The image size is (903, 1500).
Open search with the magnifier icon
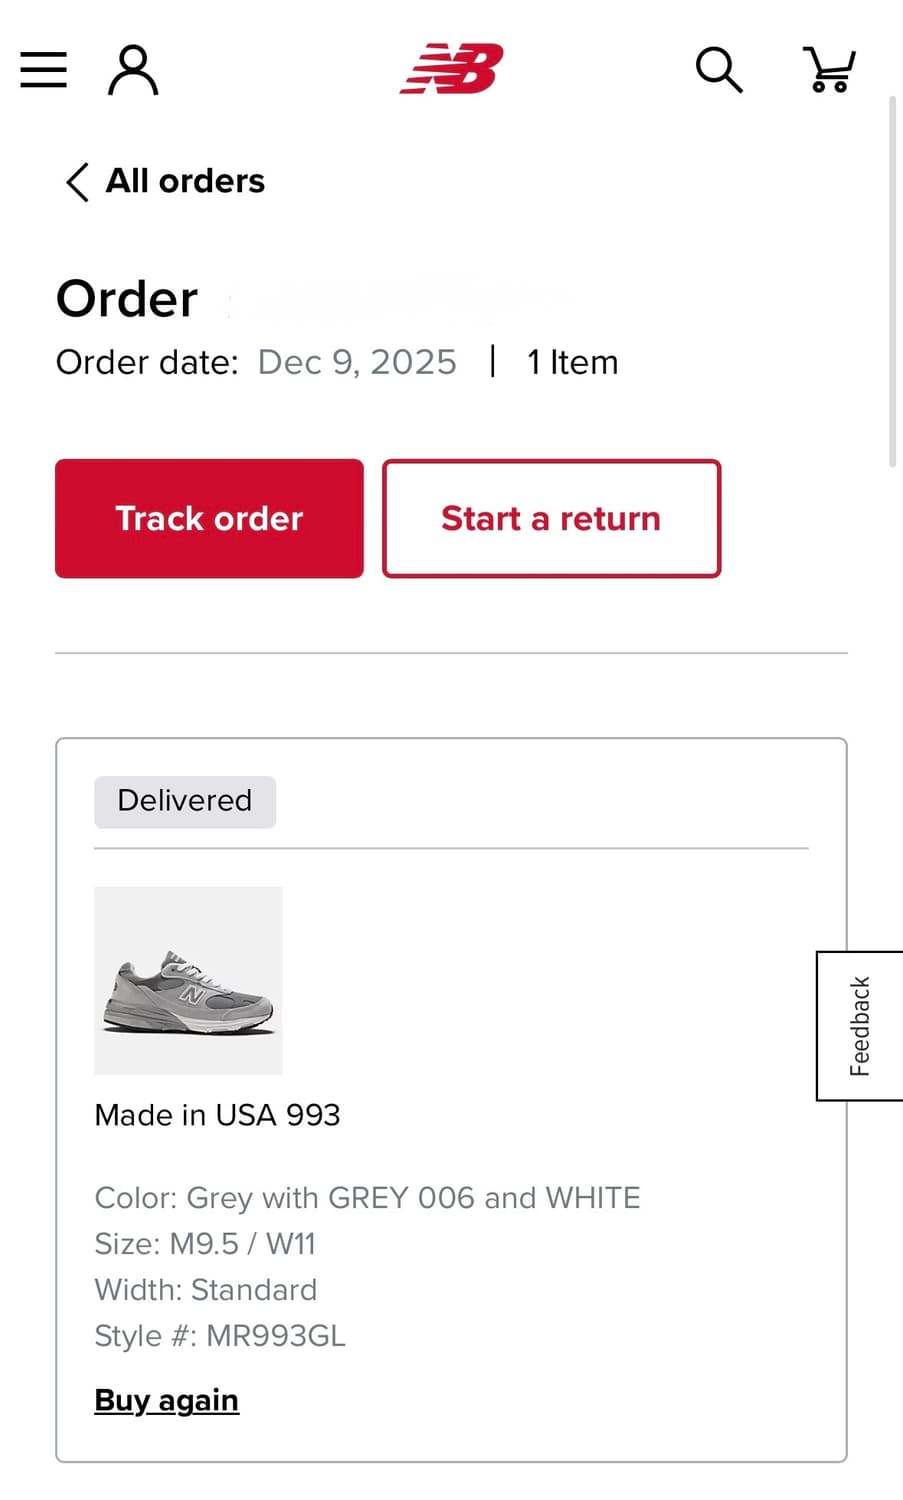pos(718,70)
